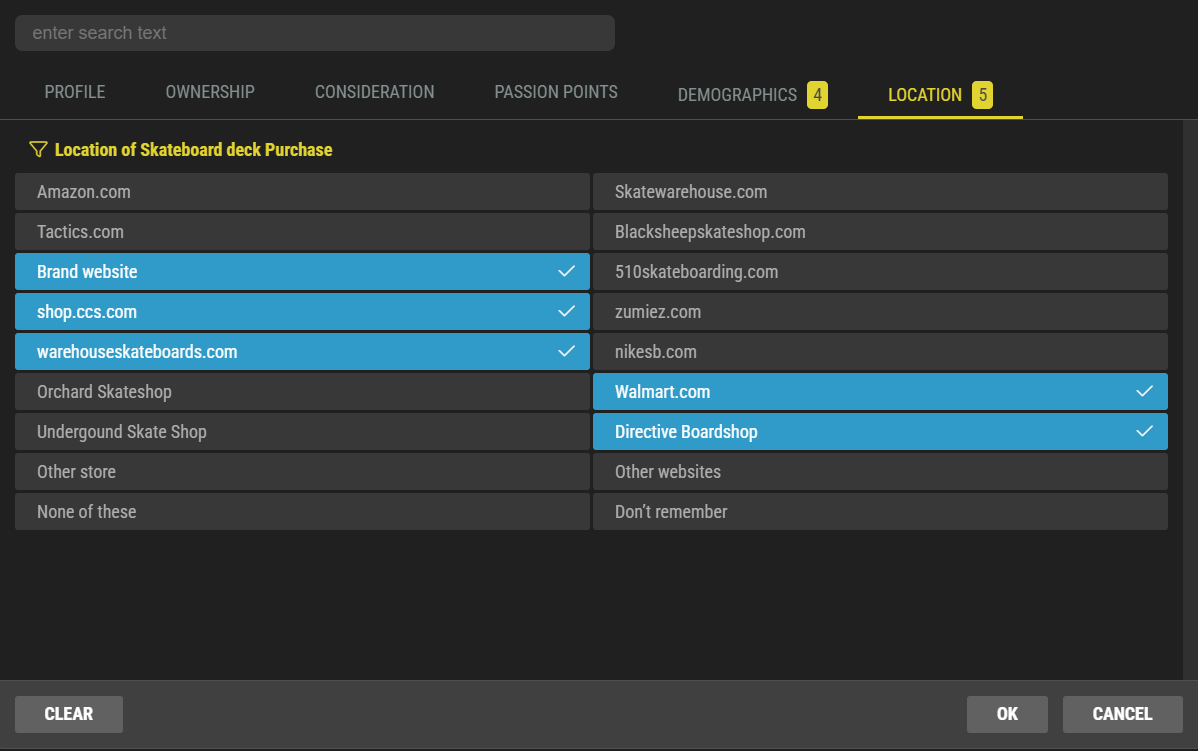Deselect the Brand website option
Screen dimensions: 1198x751
(303, 271)
